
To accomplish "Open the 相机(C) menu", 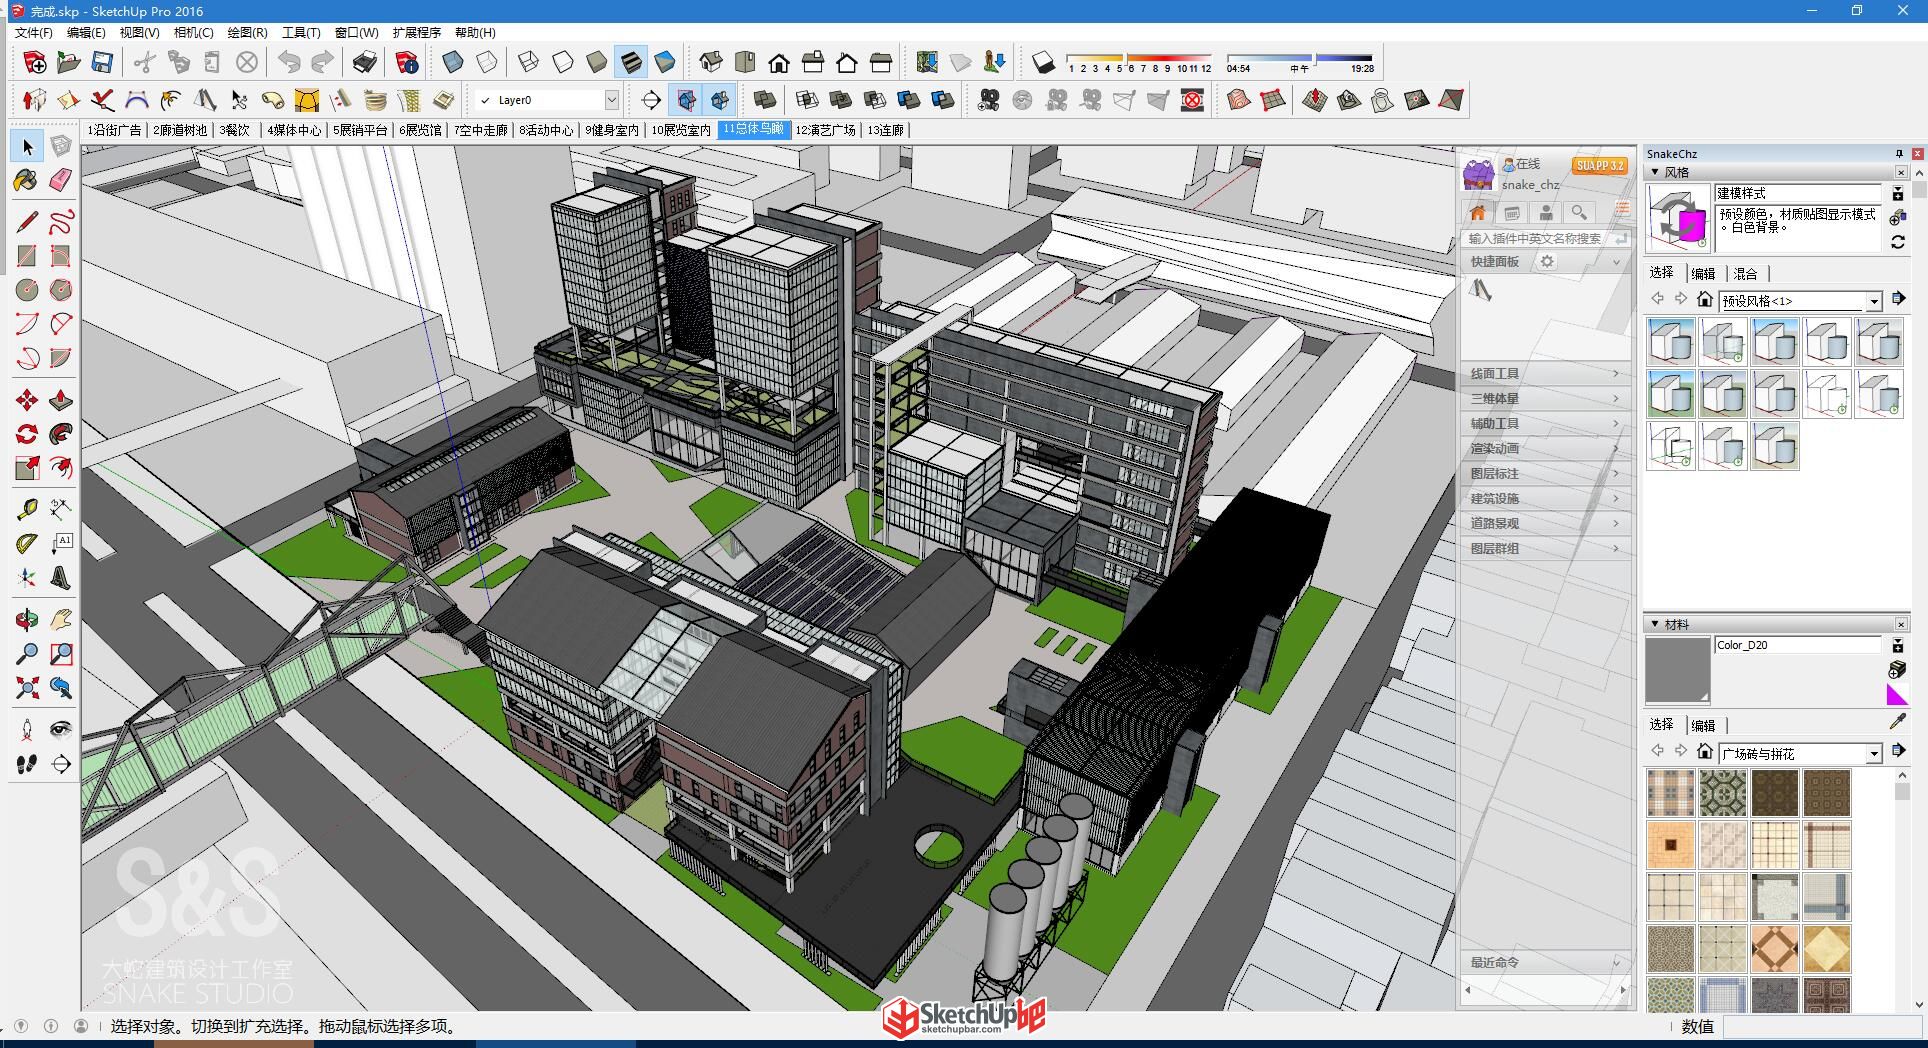I will click(x=194, y=32).
